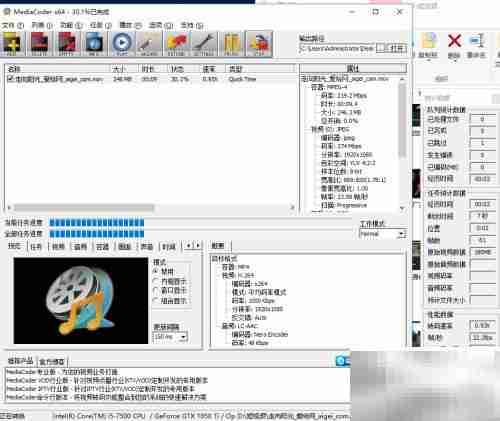The image size is (500, 421).
Task: Click the EMPTY list toolbar icon
Action: [67, 44]
